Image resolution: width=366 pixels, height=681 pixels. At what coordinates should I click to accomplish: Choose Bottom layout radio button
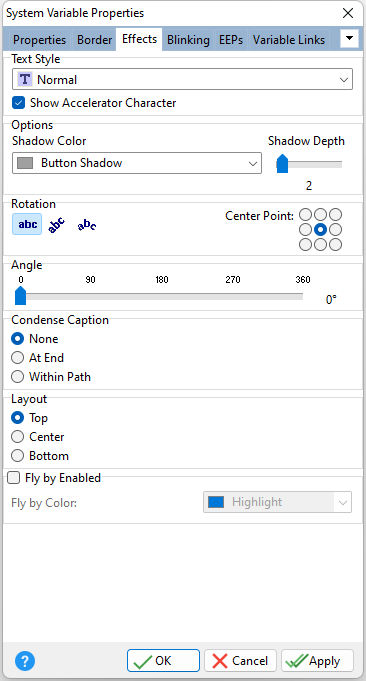pos(17,456)
